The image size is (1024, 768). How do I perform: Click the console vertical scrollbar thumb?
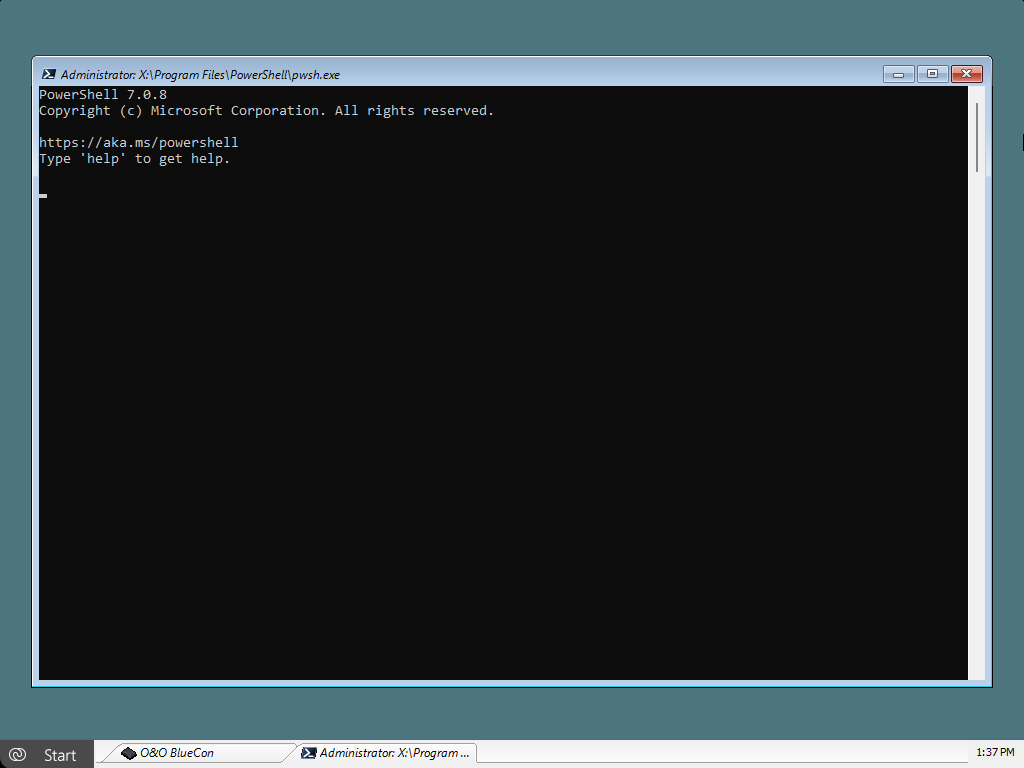(x=977, y=135)
